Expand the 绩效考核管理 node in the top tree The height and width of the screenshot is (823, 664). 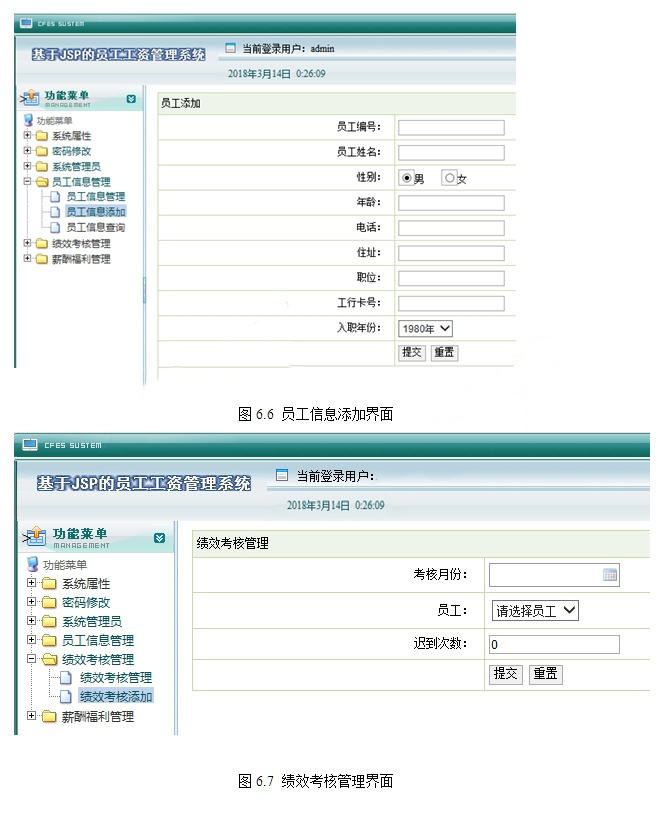[27, 243]
